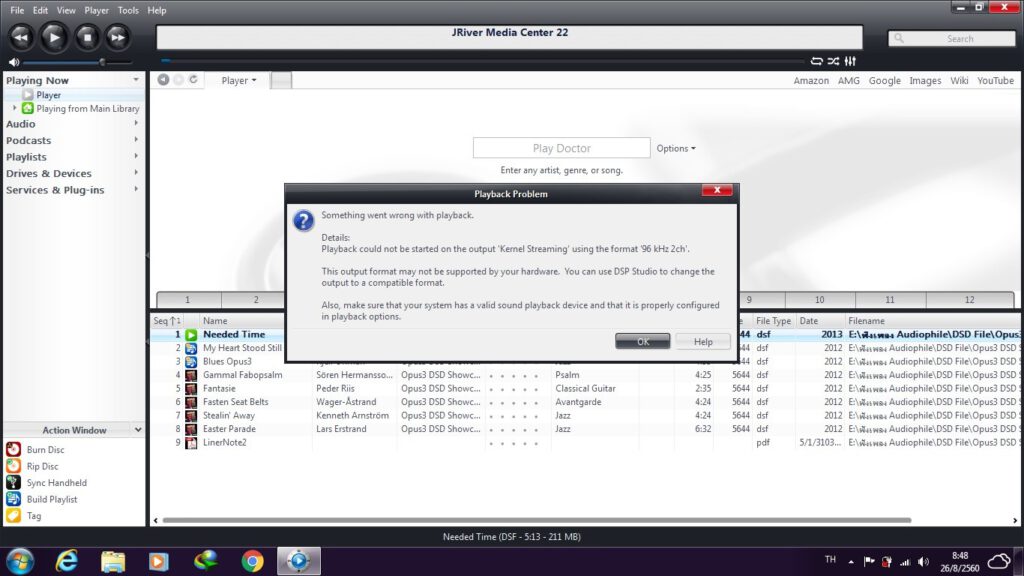Open the Player dropdown
1024x576 pixels.
238,80
